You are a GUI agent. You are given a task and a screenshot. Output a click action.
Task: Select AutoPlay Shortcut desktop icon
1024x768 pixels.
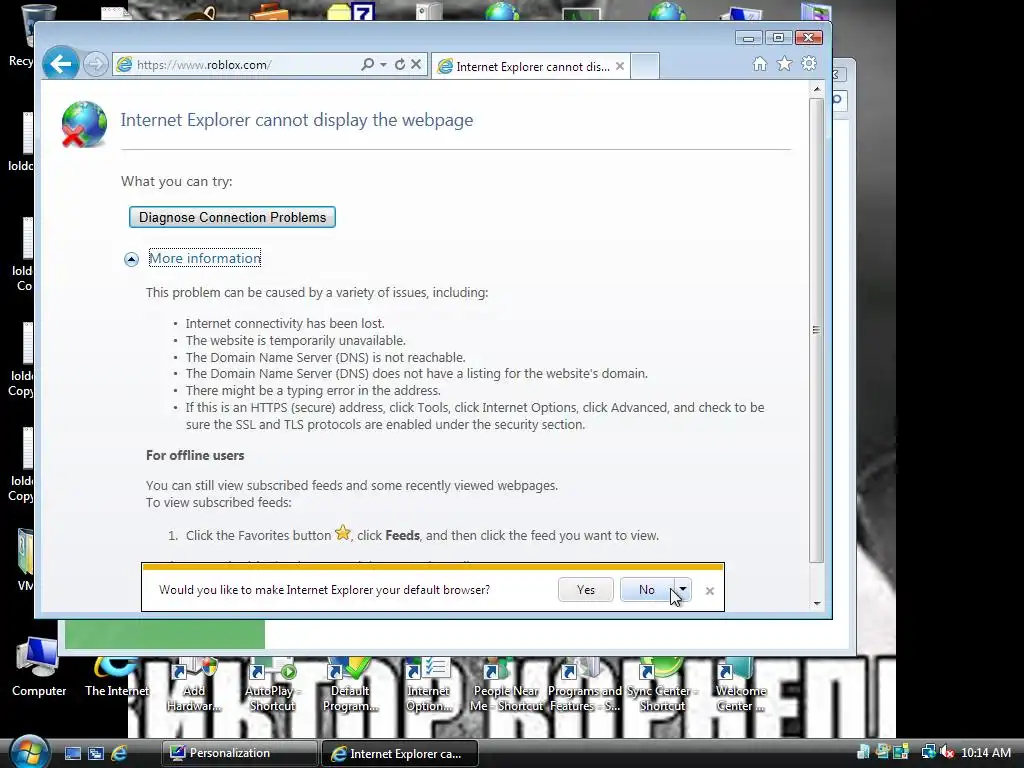pyautogui.click(x=271, y=686)
